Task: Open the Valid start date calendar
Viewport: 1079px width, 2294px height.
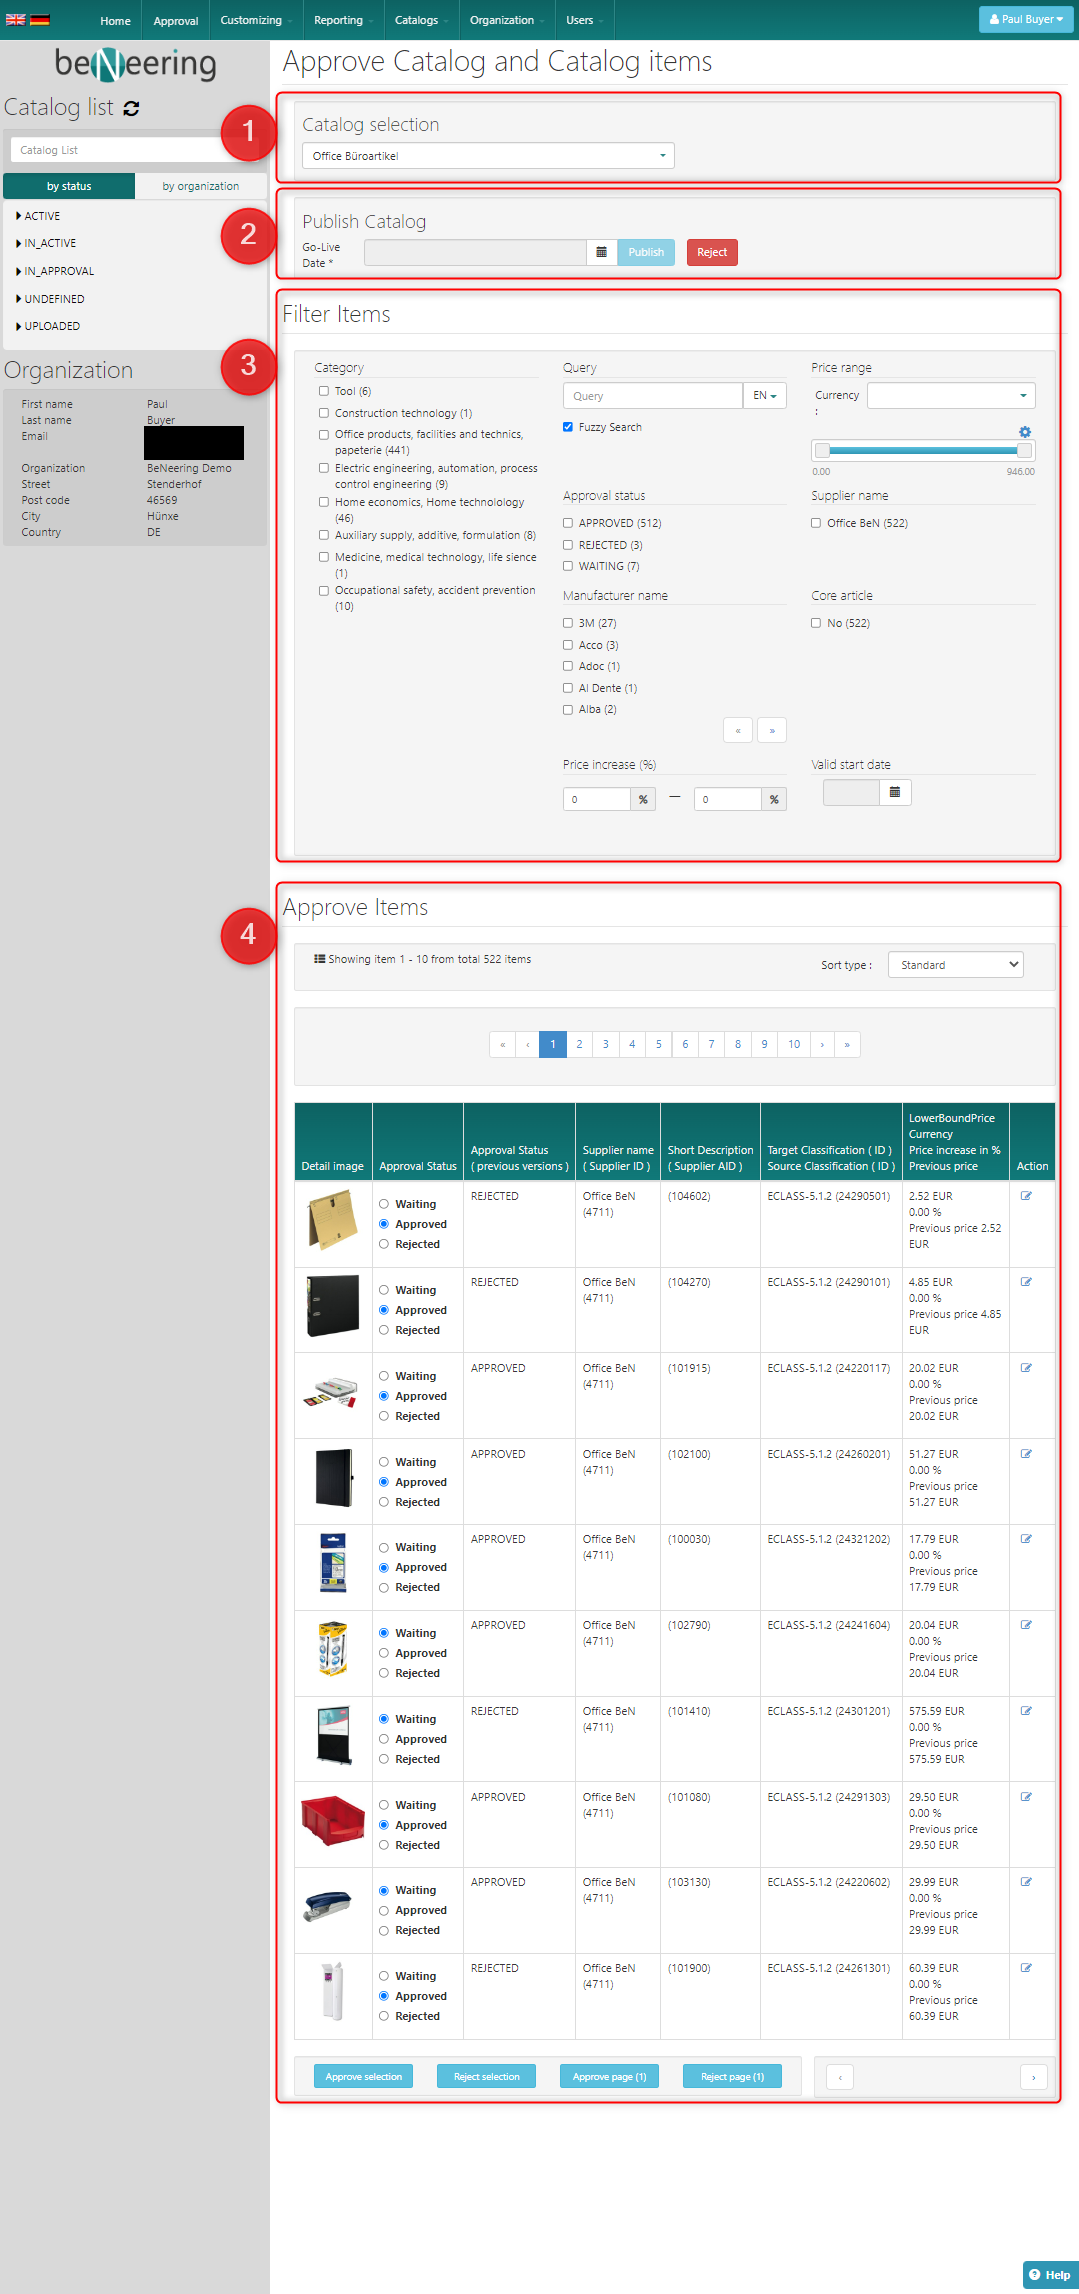Action: click(x=894, y=793)
